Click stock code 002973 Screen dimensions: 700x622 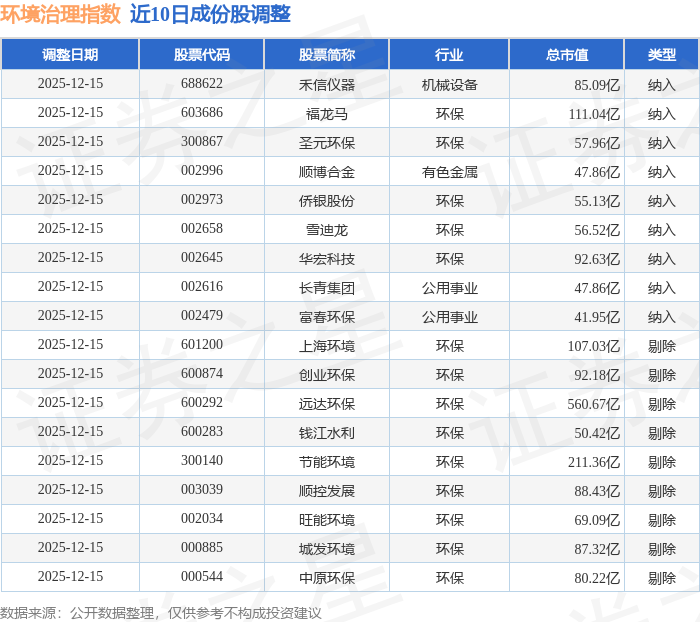coord(202,200)
